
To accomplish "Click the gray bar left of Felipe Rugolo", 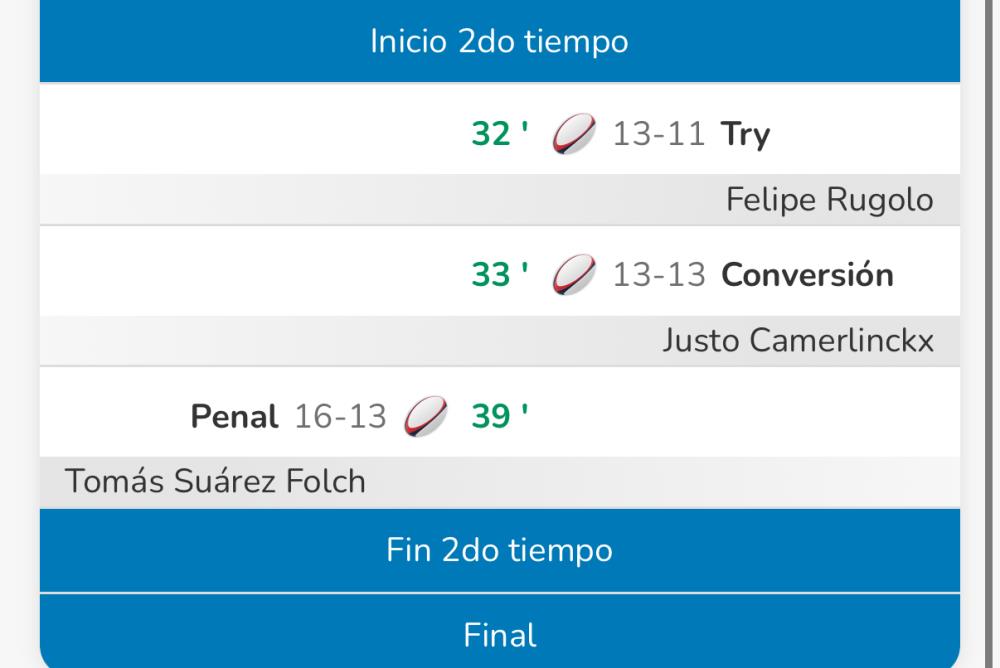I will pyautogui.click(x=380, y=200).
